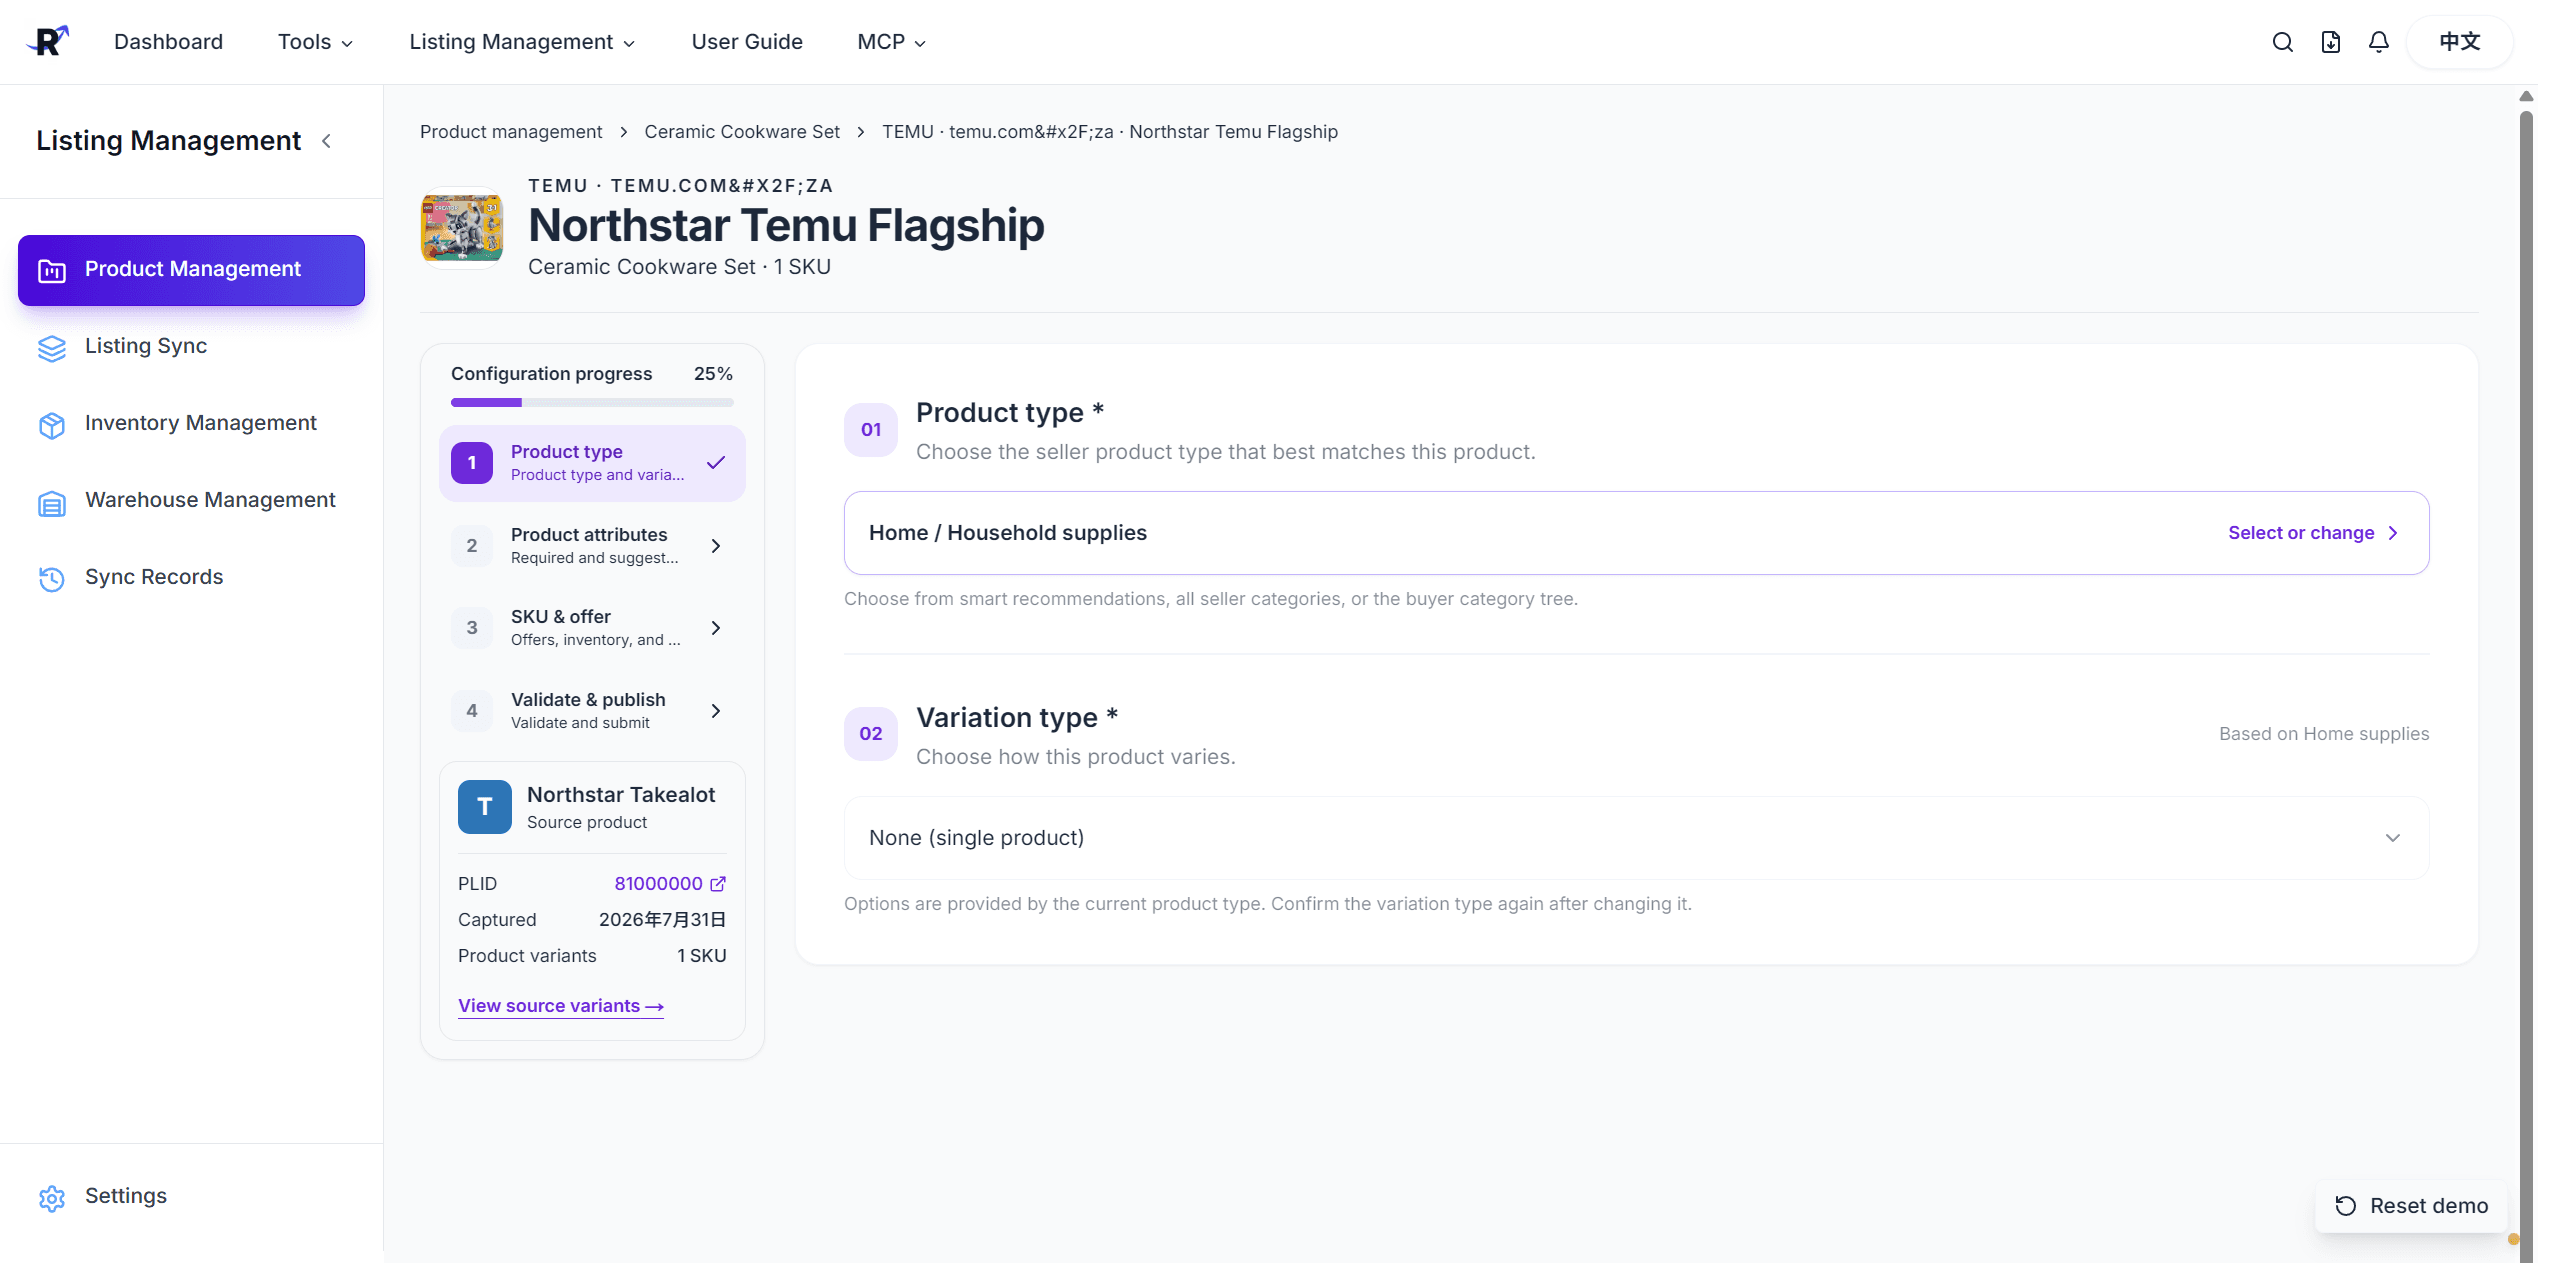Viewport: 2561px width, 1263px height.
Task: Click the Warehouse Management icon
Action: [52, 502]
